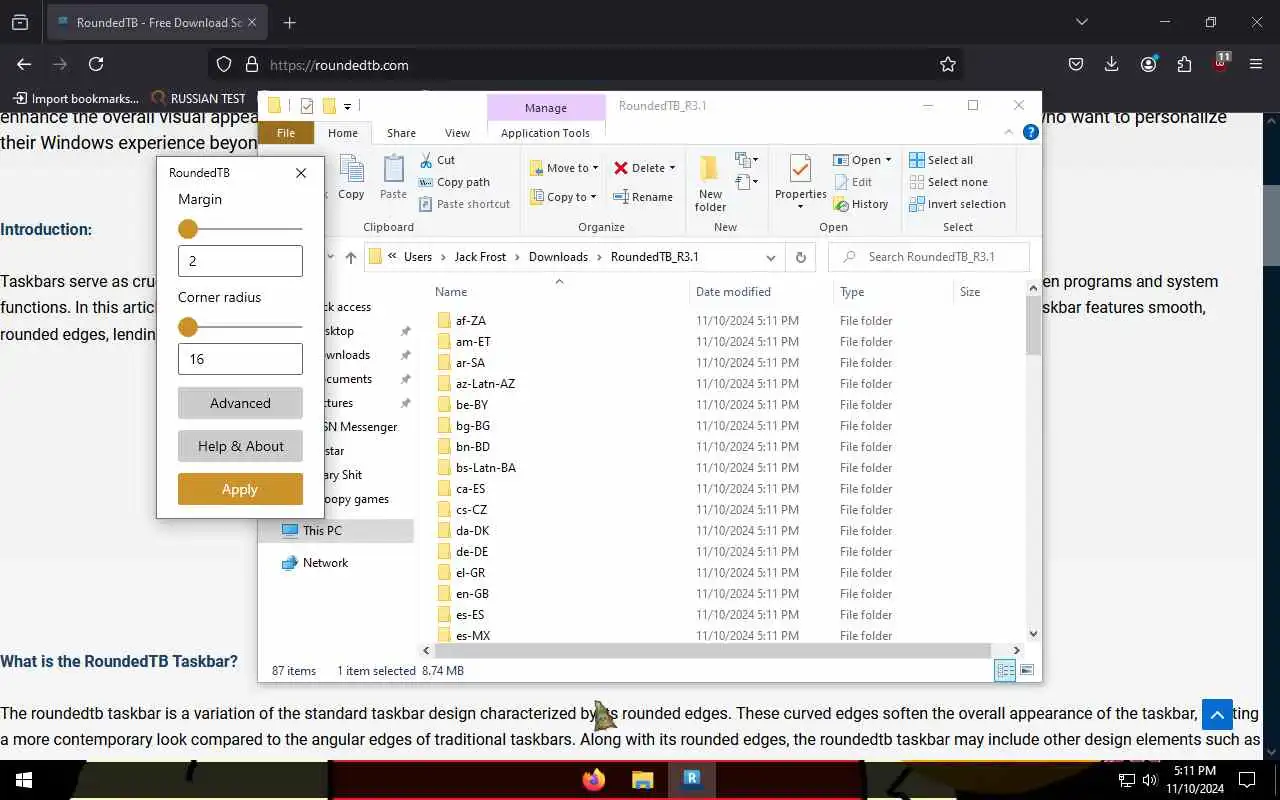1280x800 pixels.
Task: Click the Advanced button in RoundedTB
Action: pos(240,403)
